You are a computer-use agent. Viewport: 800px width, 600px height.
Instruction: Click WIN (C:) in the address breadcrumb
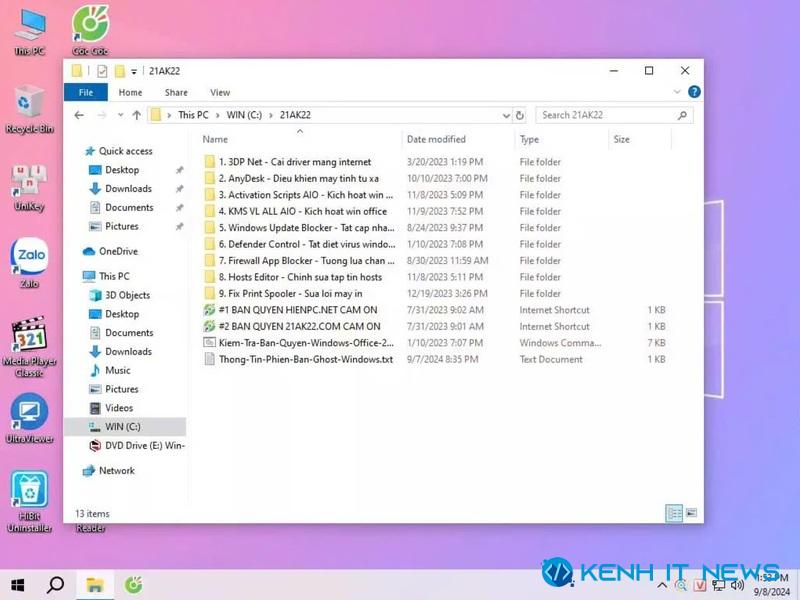coord(244,115)
